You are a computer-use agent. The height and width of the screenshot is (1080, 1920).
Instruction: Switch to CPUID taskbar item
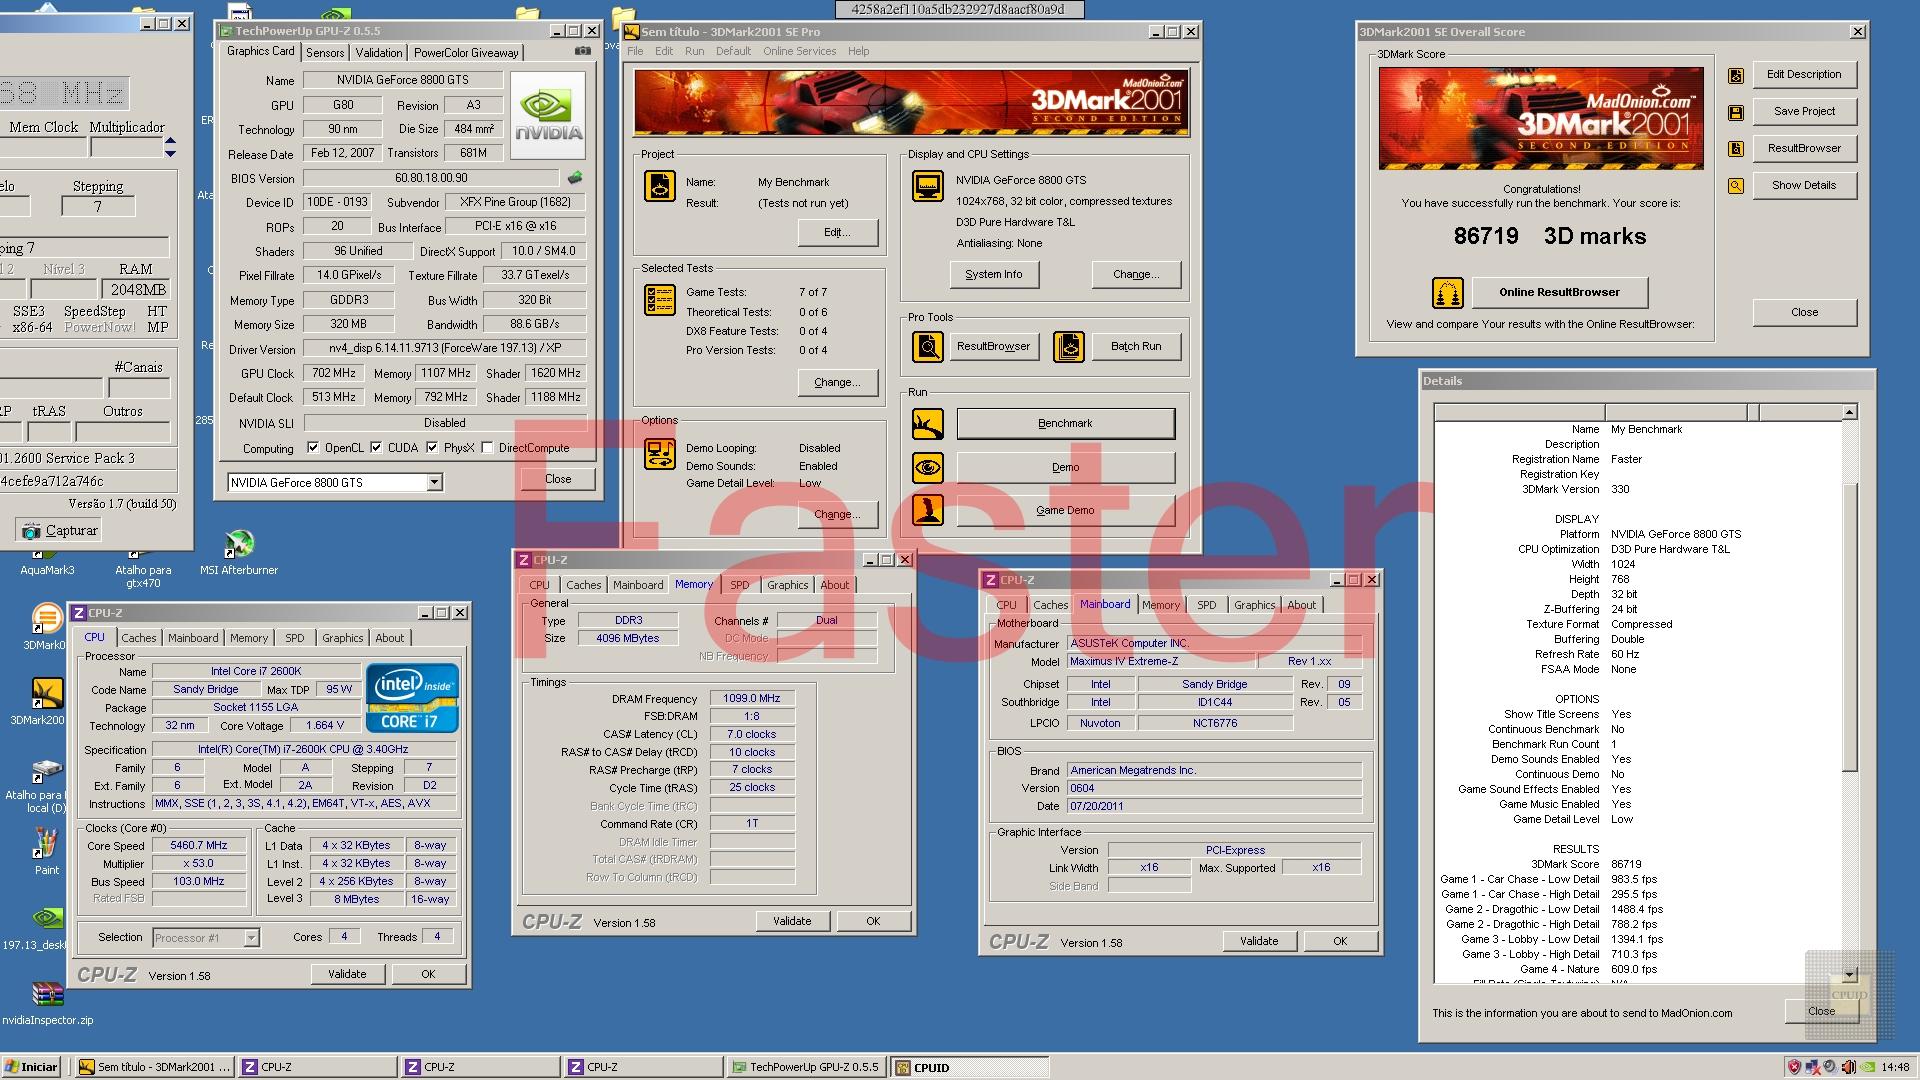click(x=970, y=1067)
